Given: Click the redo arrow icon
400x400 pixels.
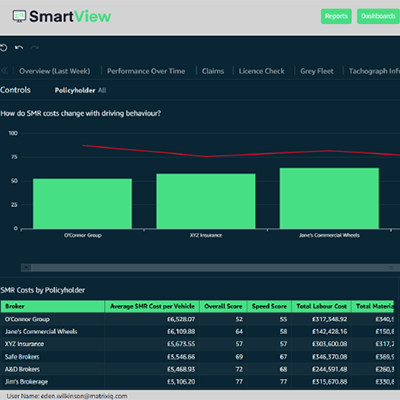Looking at the screenshot, I should point(35,47).
